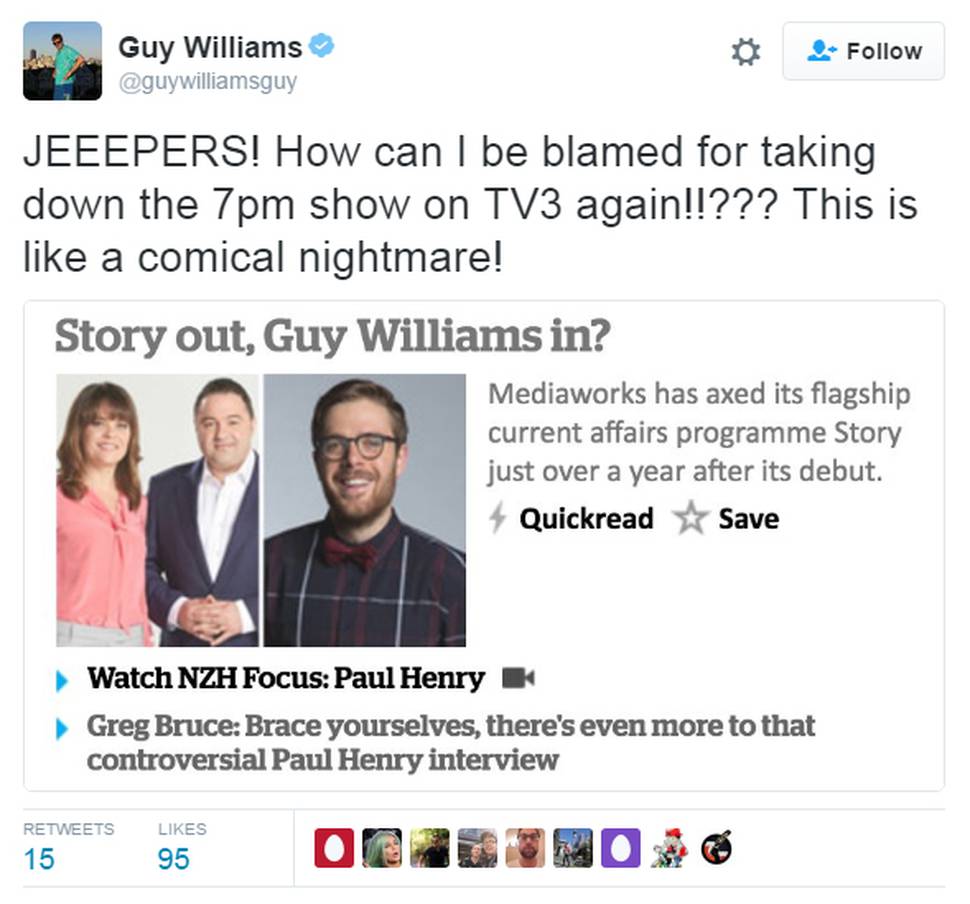Viewport: 970px width, 904px height.
Task: Click the red egg avatar liker
Action: click(334, 848)
